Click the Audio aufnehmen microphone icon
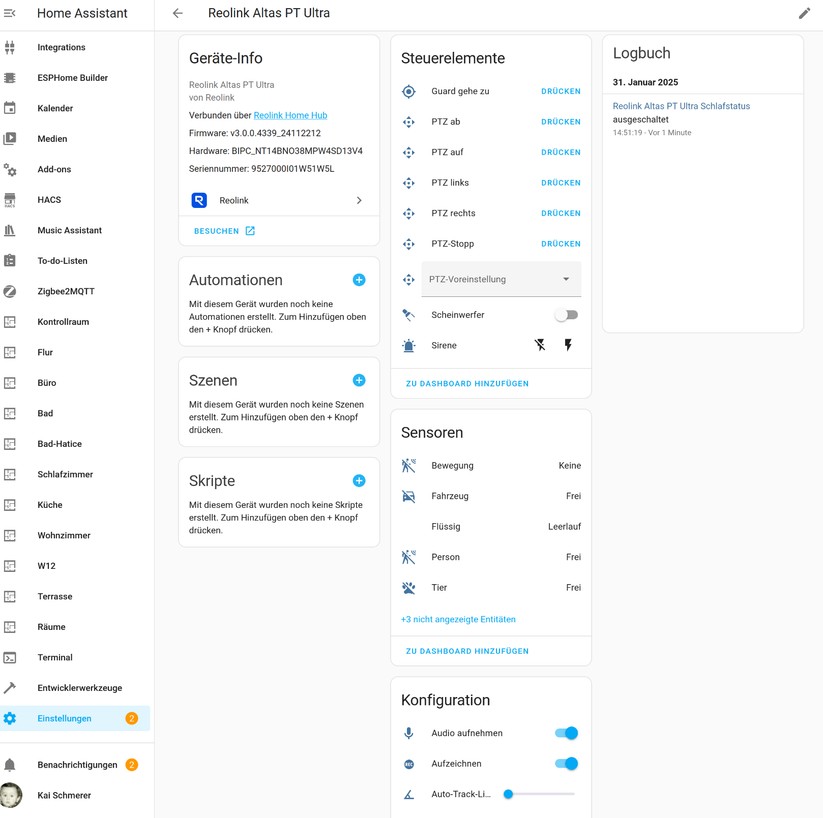The image size is (823, 818). 408,733
